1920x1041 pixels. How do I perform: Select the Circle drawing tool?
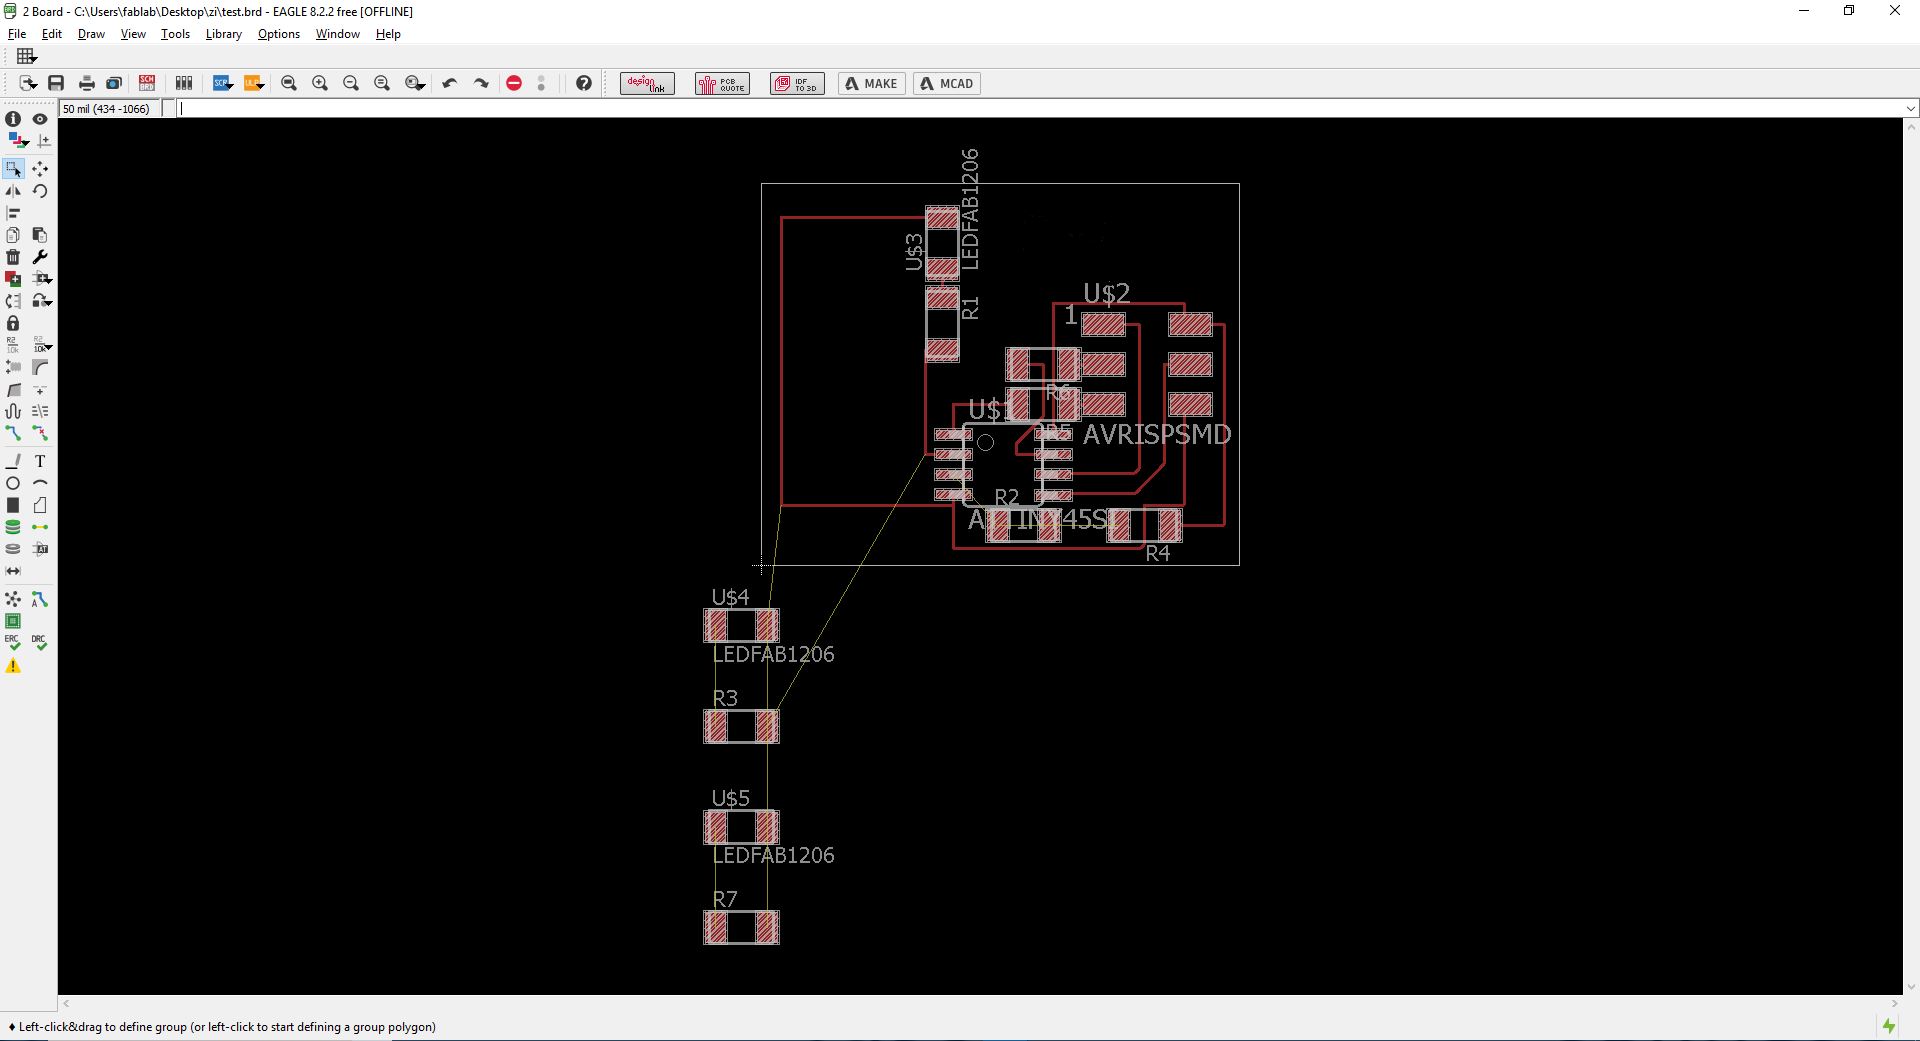(13, 483)
